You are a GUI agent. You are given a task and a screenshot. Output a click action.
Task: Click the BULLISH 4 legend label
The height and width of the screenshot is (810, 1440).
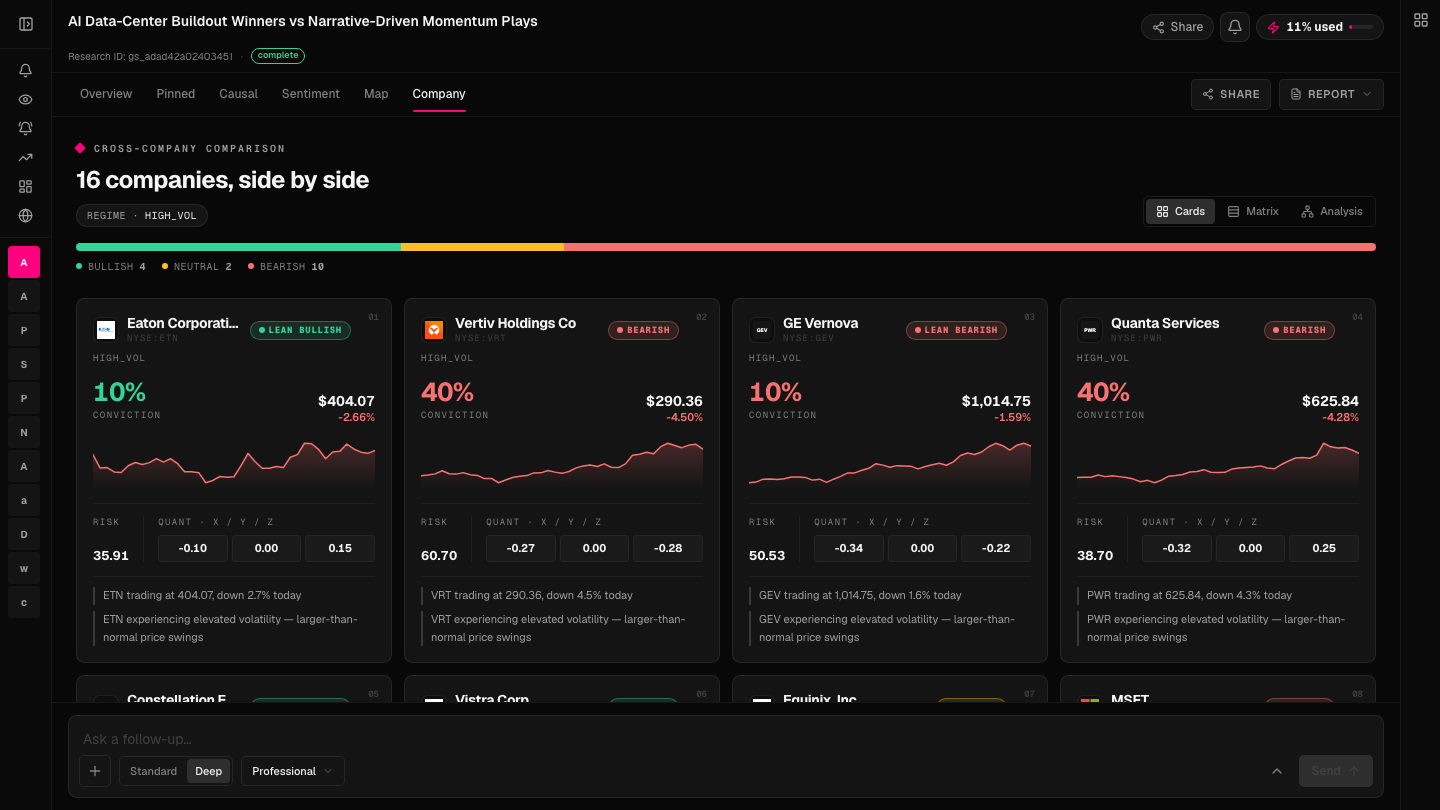[111, 267]
